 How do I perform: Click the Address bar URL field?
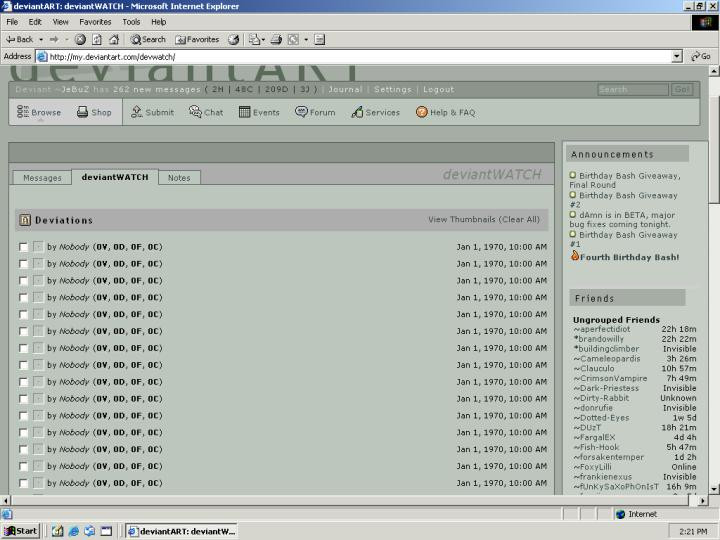tap(354, 56)
